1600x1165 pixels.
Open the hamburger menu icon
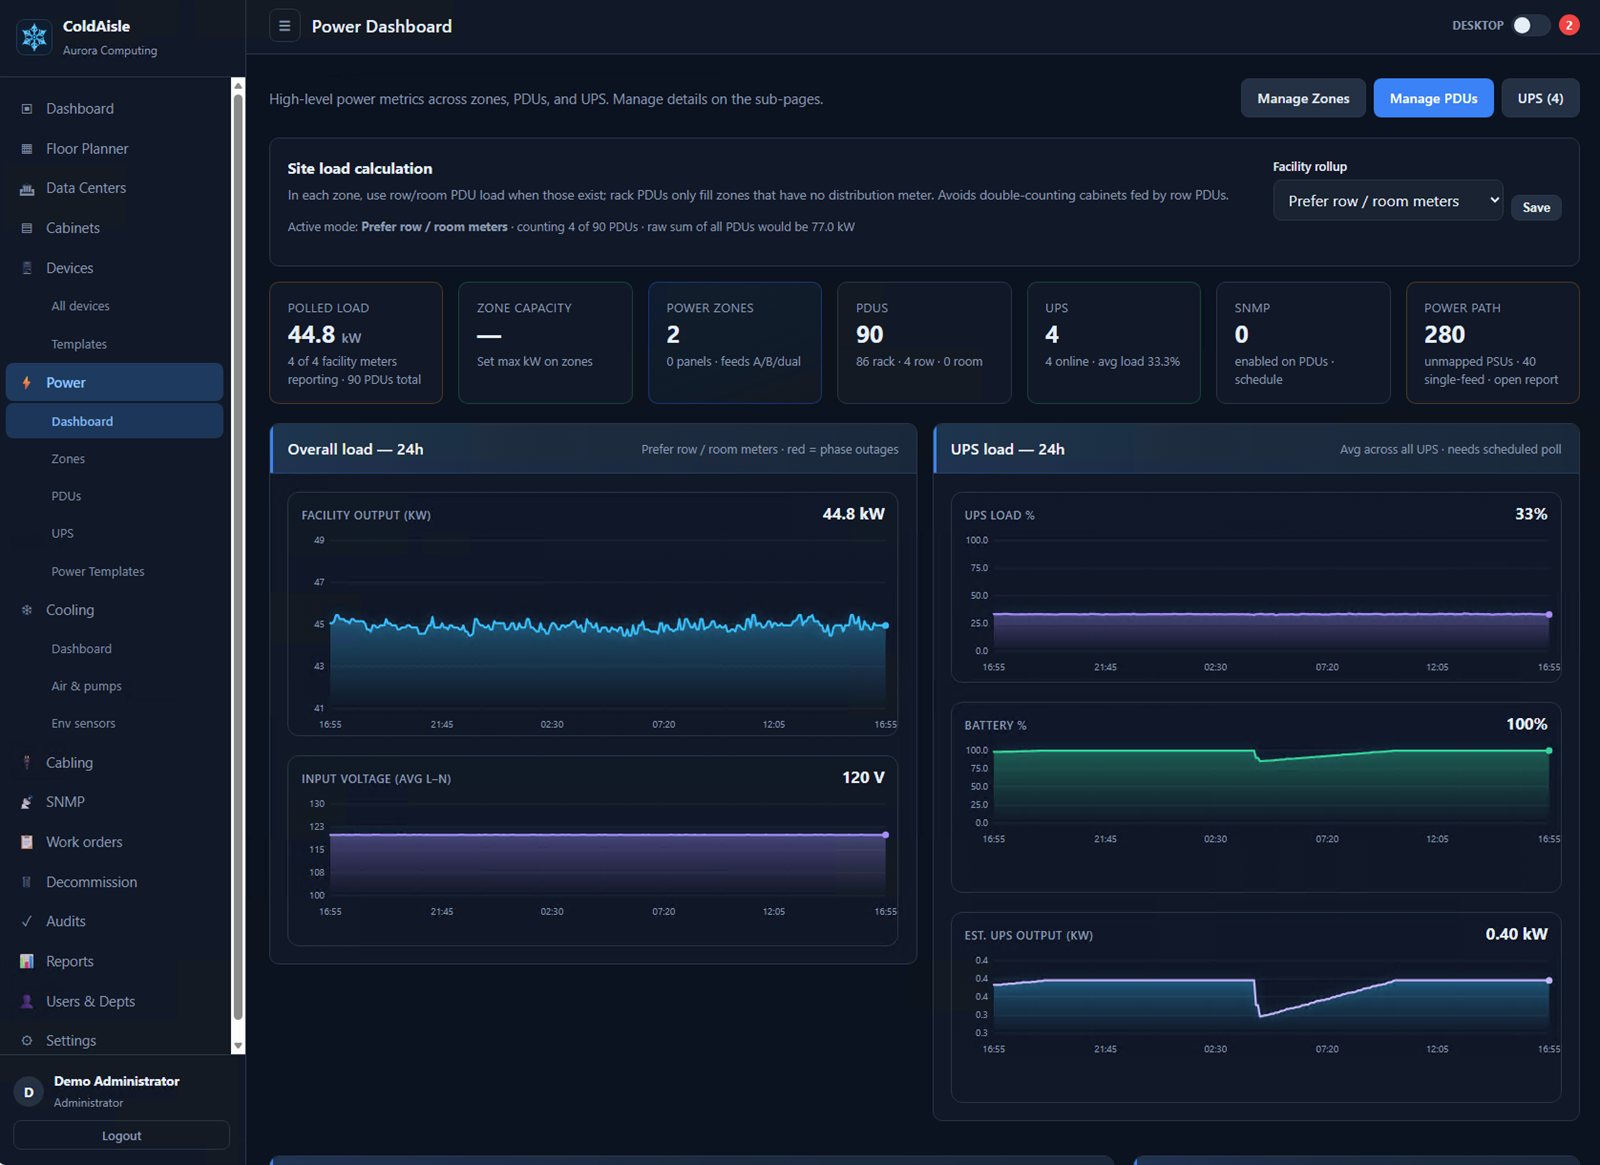(x=284, y=26)
